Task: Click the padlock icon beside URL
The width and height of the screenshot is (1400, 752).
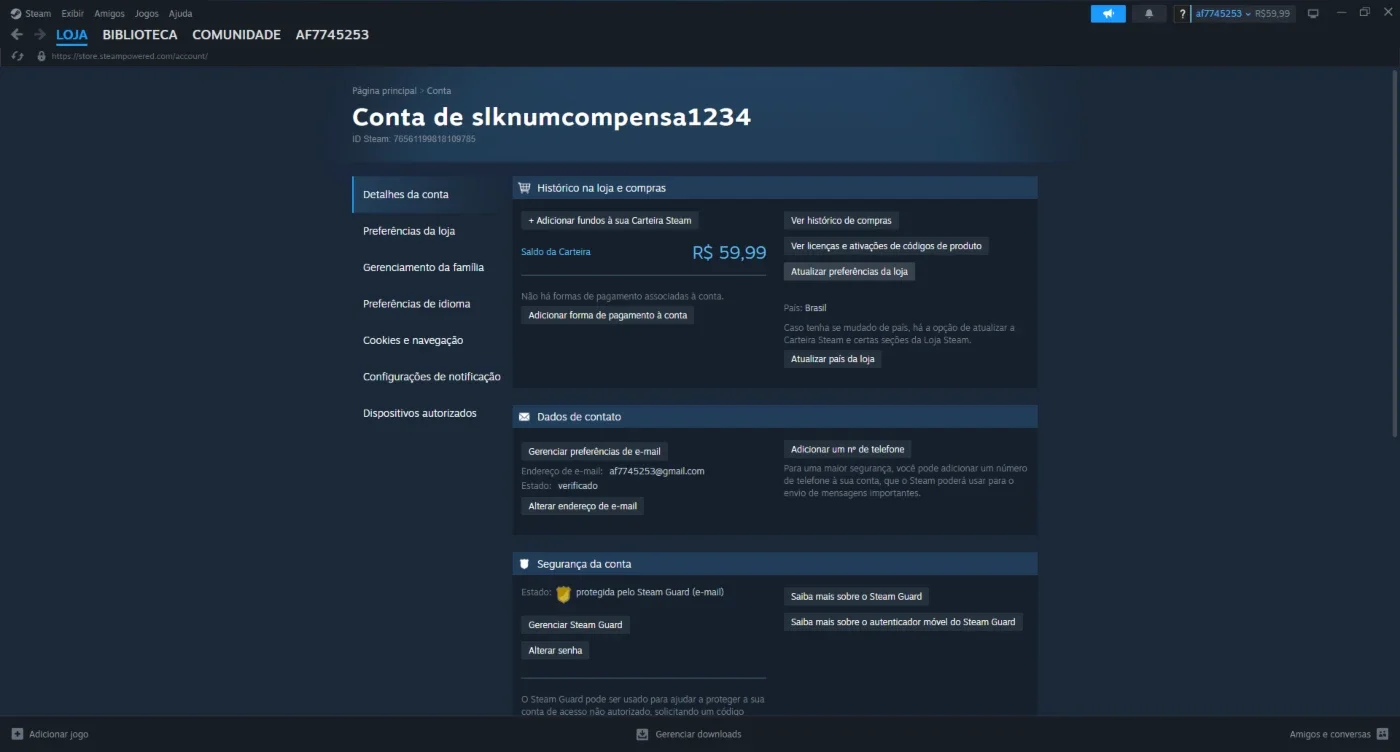Action: (41, 56)
